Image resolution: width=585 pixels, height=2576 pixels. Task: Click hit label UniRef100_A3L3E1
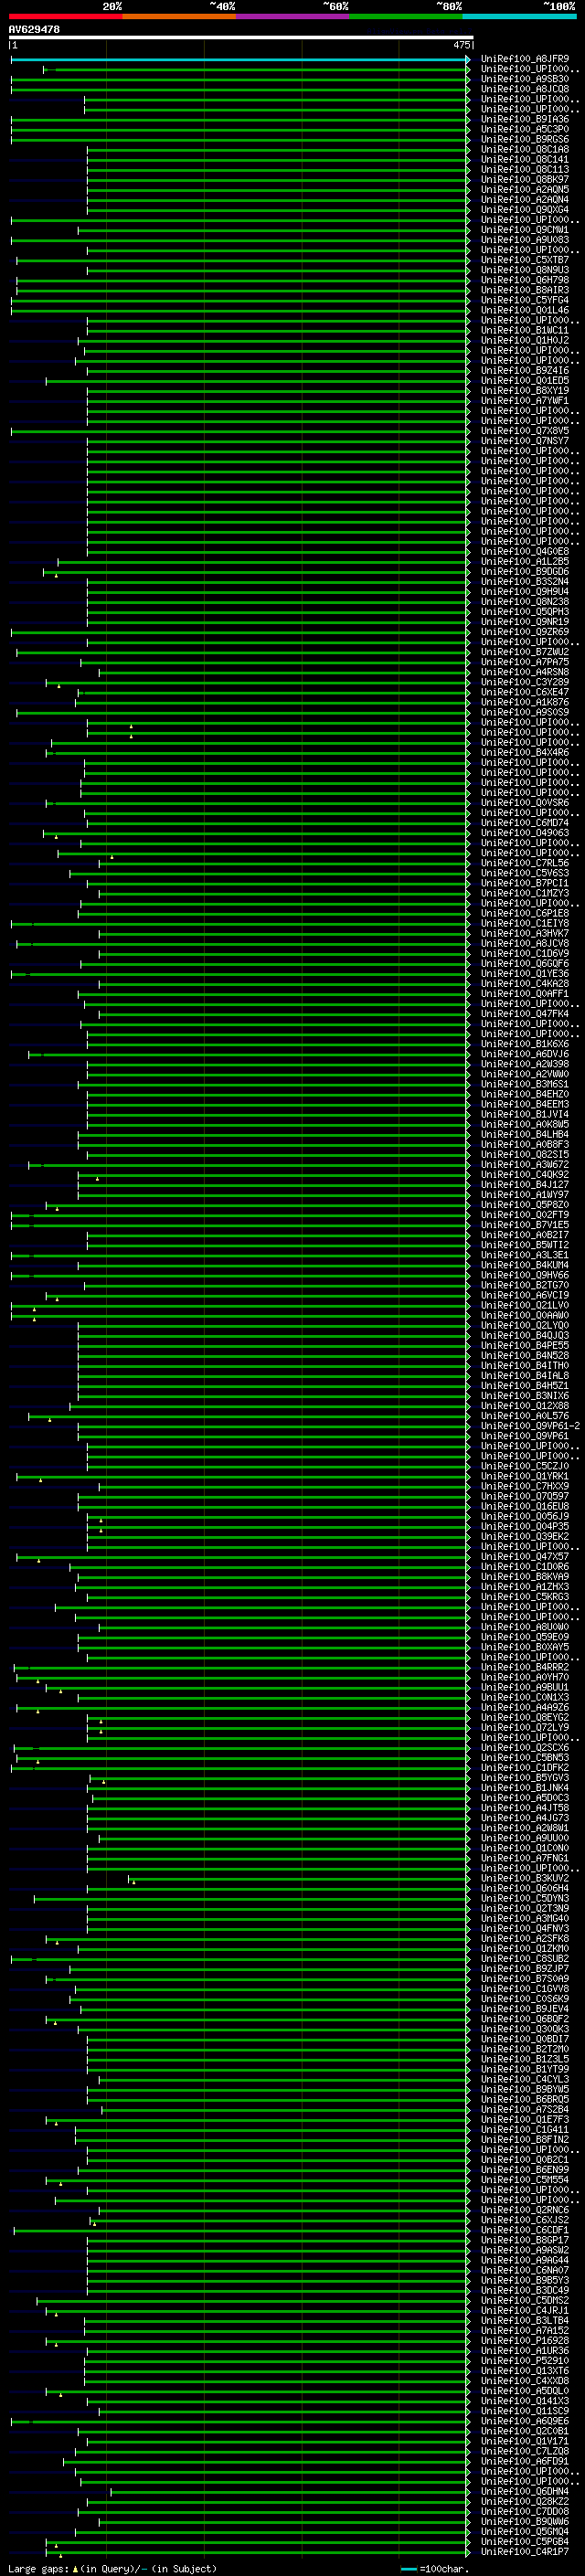click(x=524, y=1255)
